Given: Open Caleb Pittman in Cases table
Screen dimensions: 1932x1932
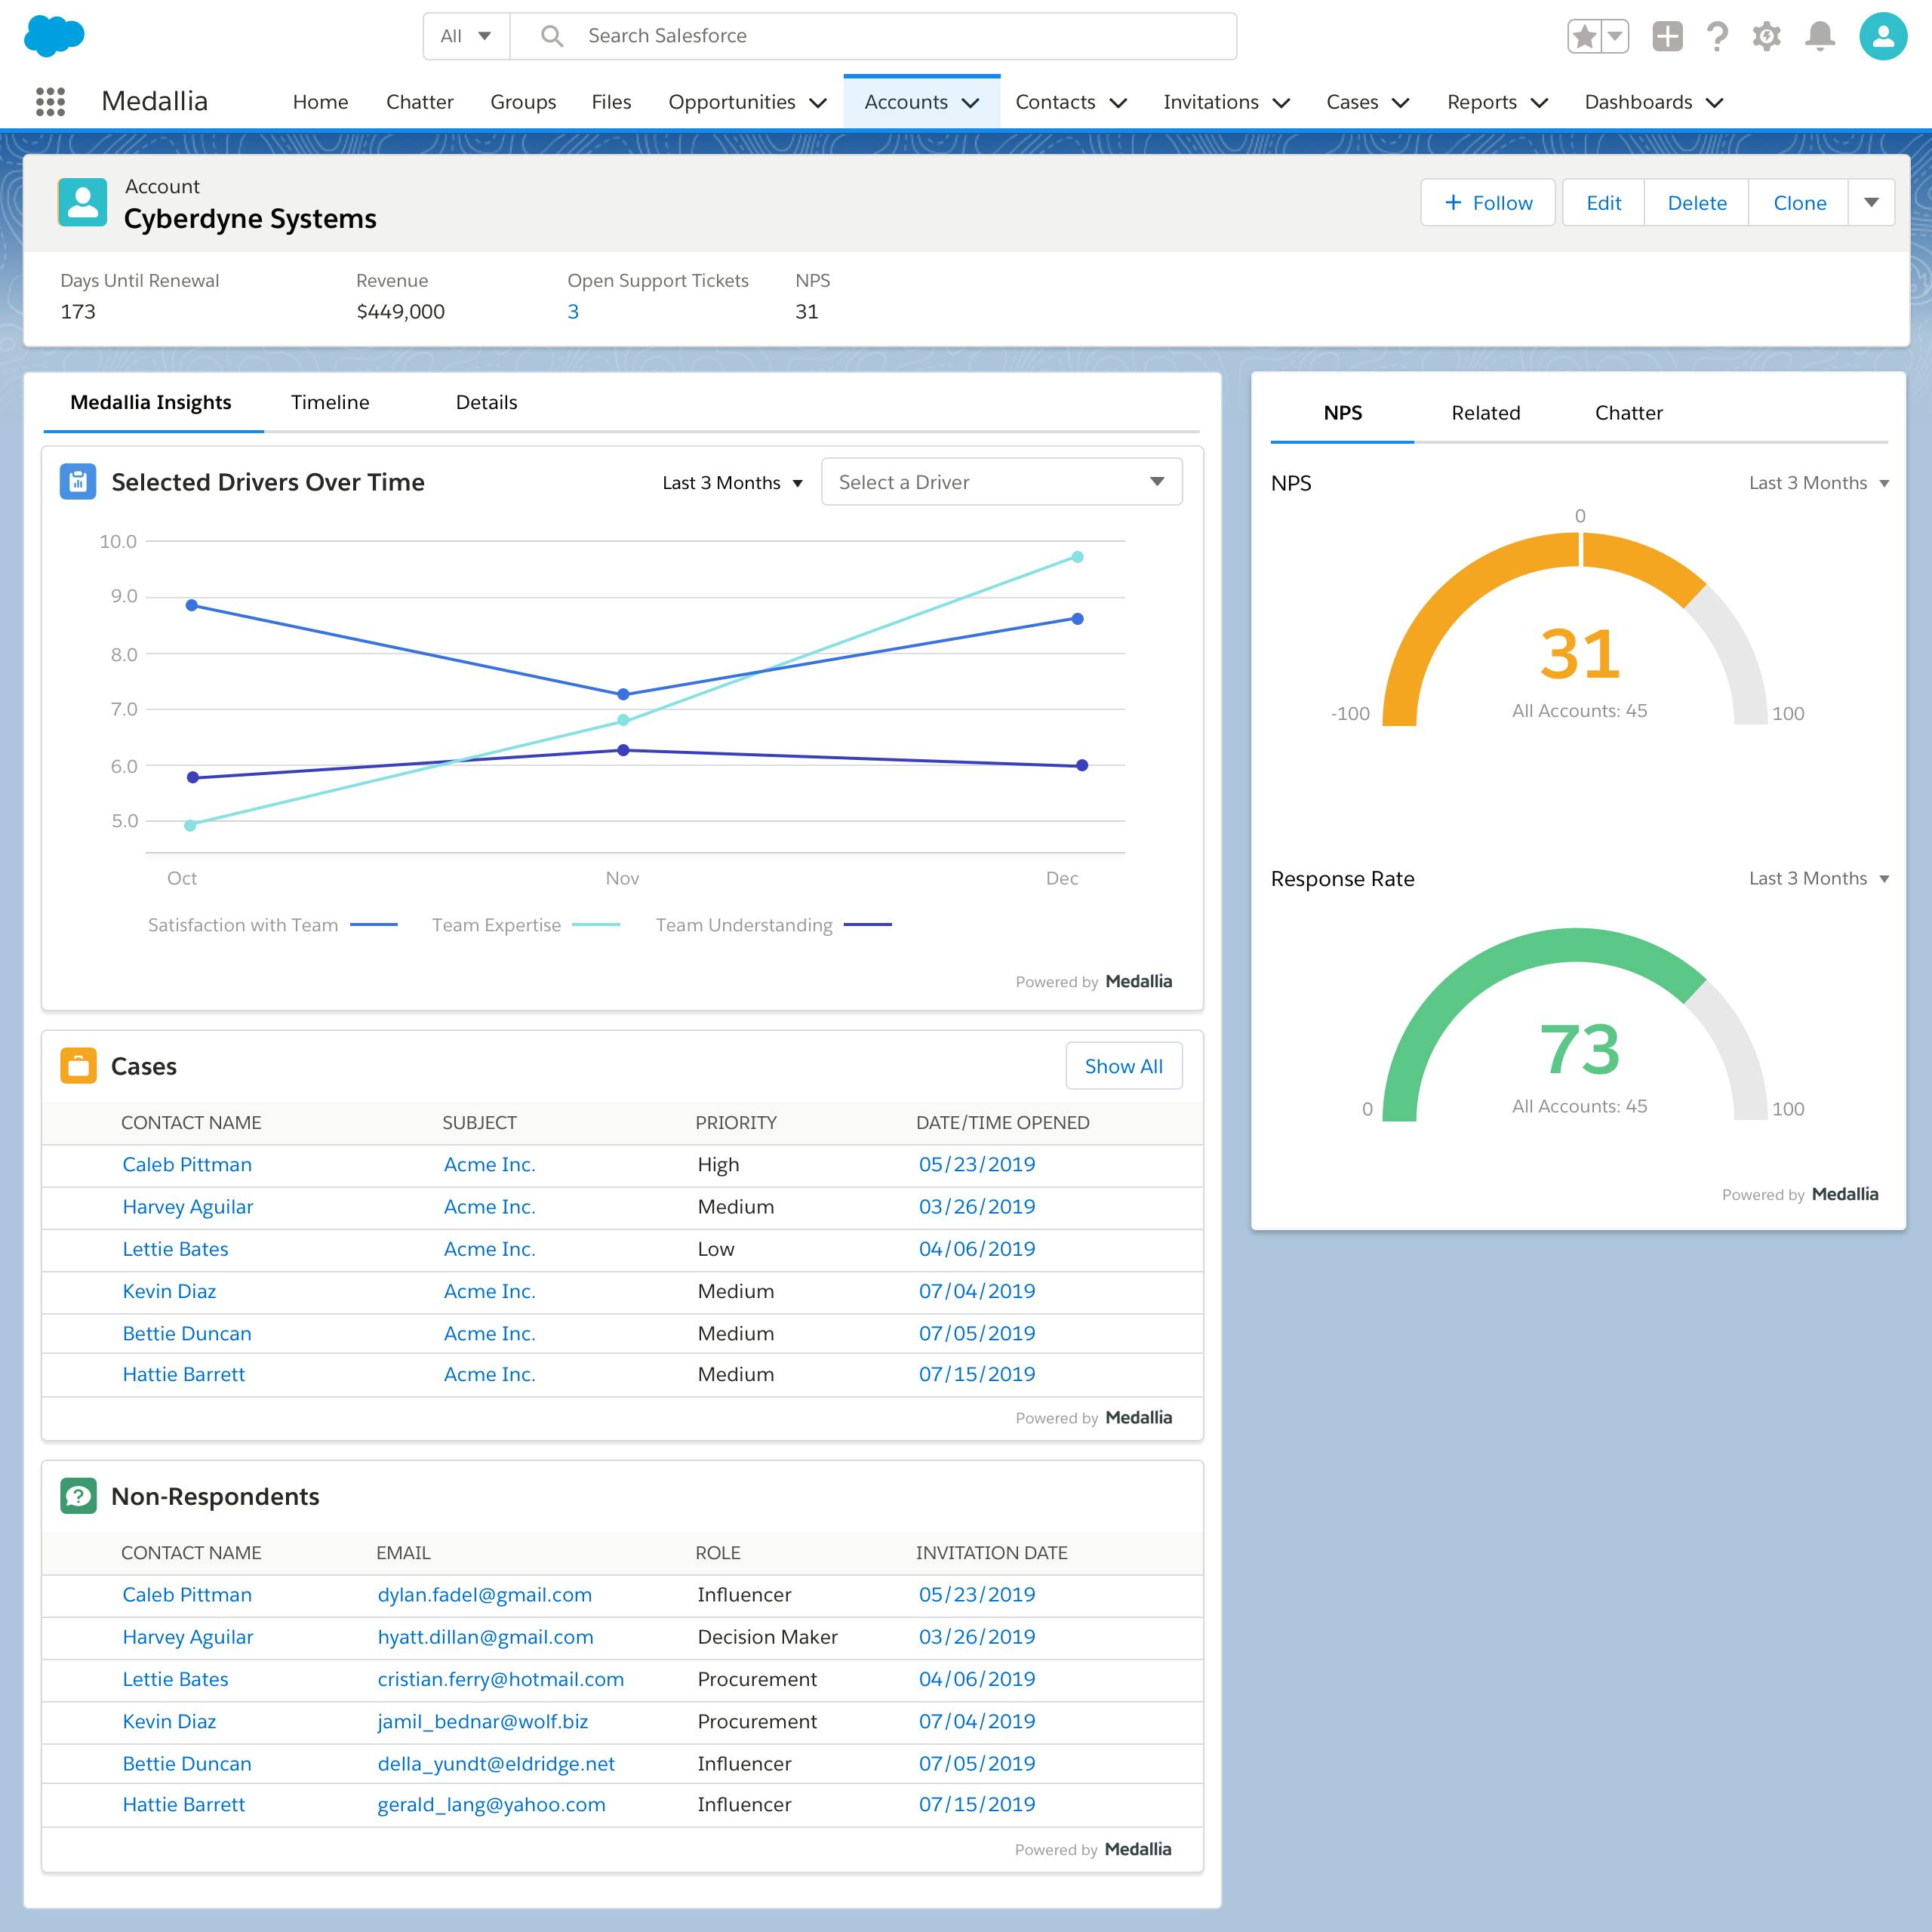Looking at the screenshot, I should click(x=187, y=1164).
